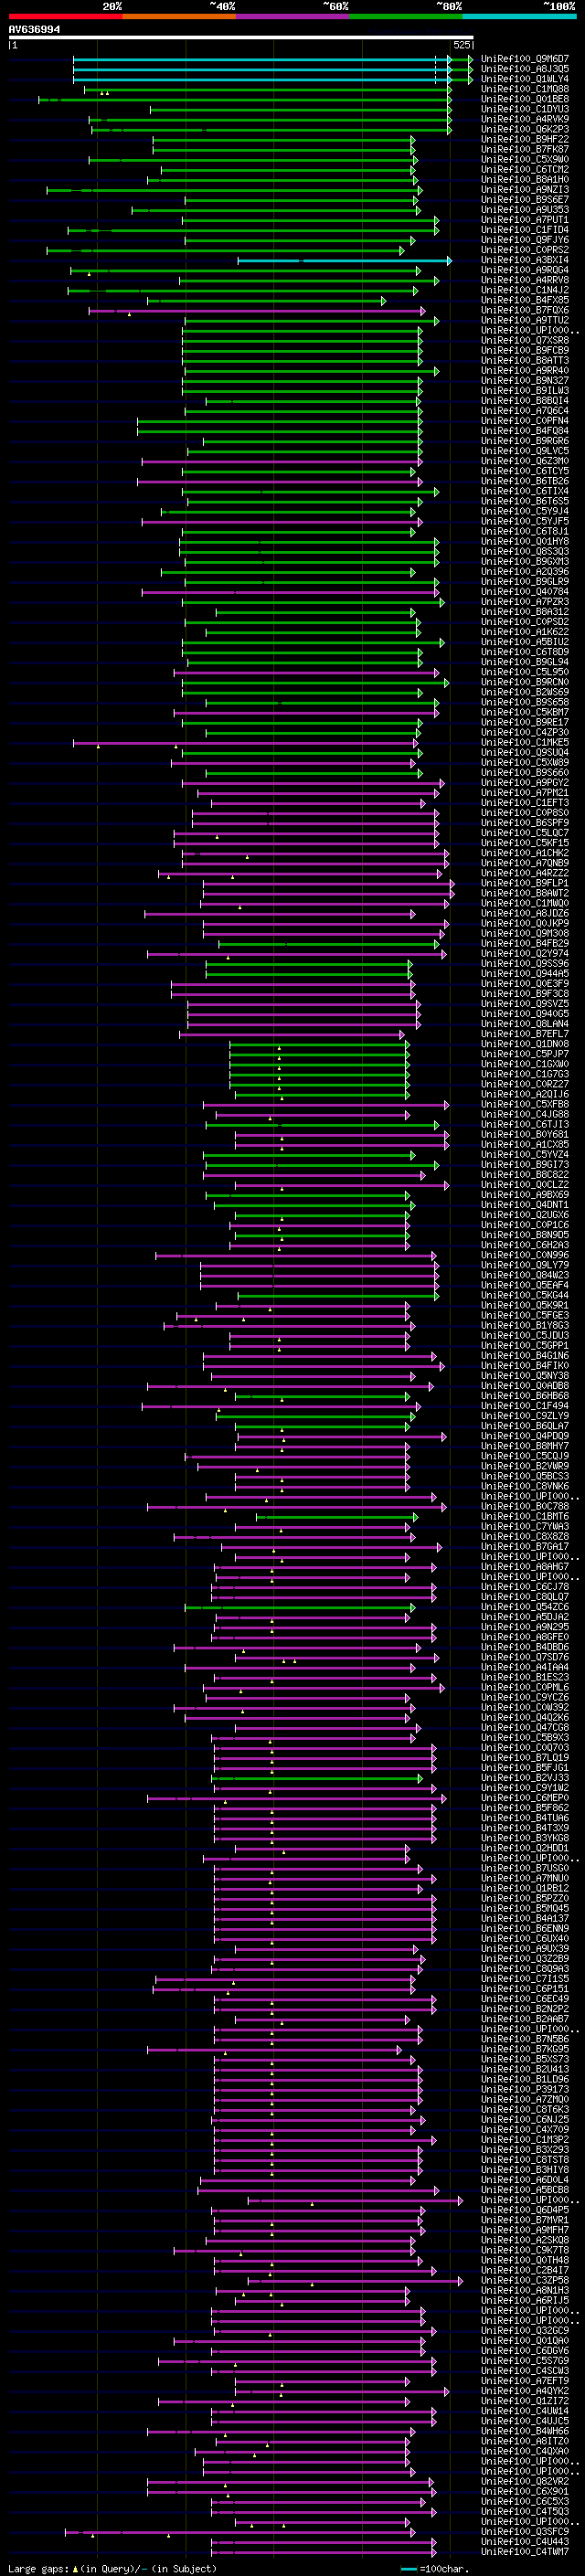The width and height of the screenshot is (585, 2576).
Task: Click the red 20% identity legend segment
Action: click(65, 16)
